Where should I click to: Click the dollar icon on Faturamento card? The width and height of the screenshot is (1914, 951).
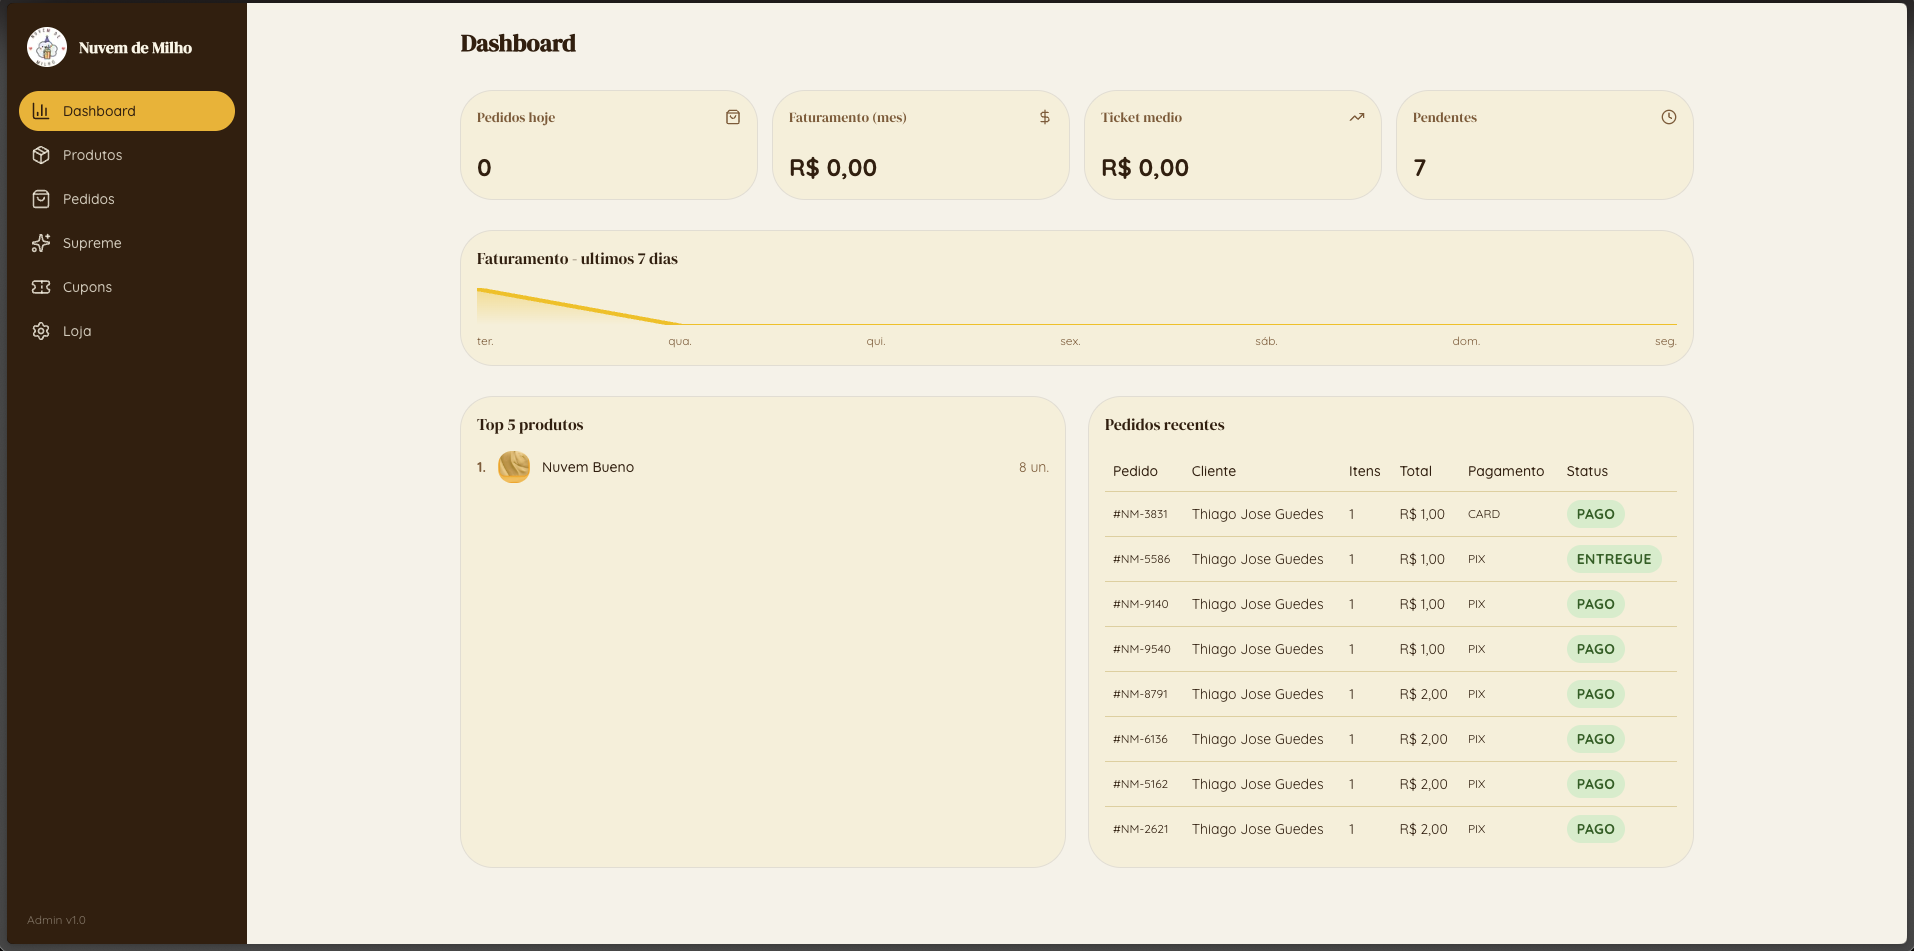(1045, 117)
